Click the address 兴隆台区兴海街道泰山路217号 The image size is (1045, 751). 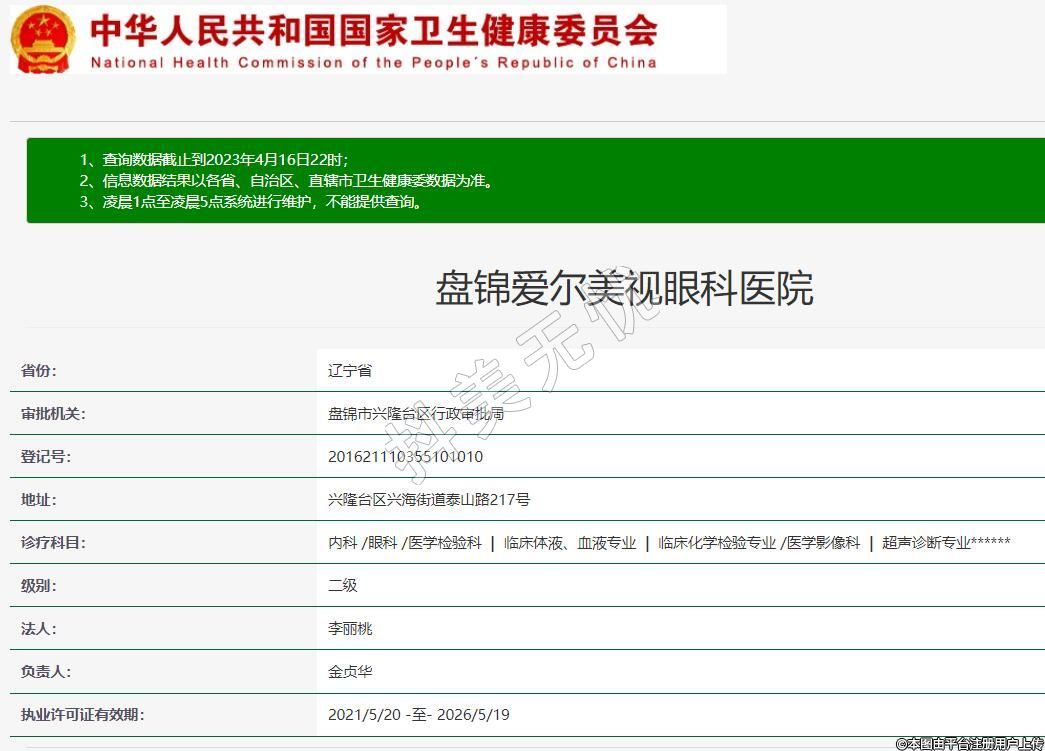(429, 499)
